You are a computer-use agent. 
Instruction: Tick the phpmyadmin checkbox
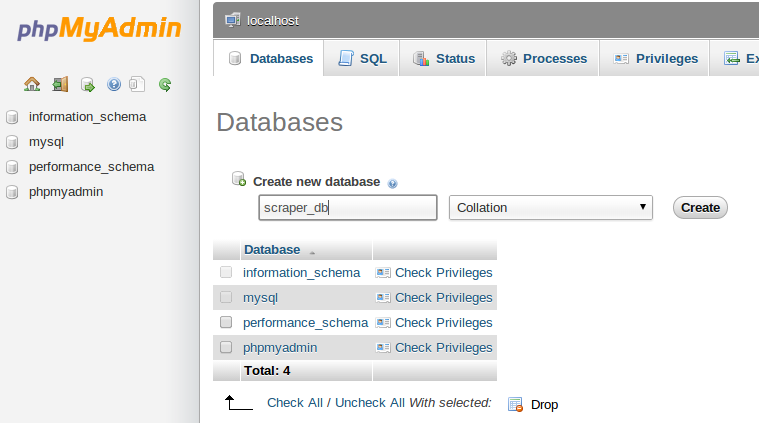[x=226, y=347]
